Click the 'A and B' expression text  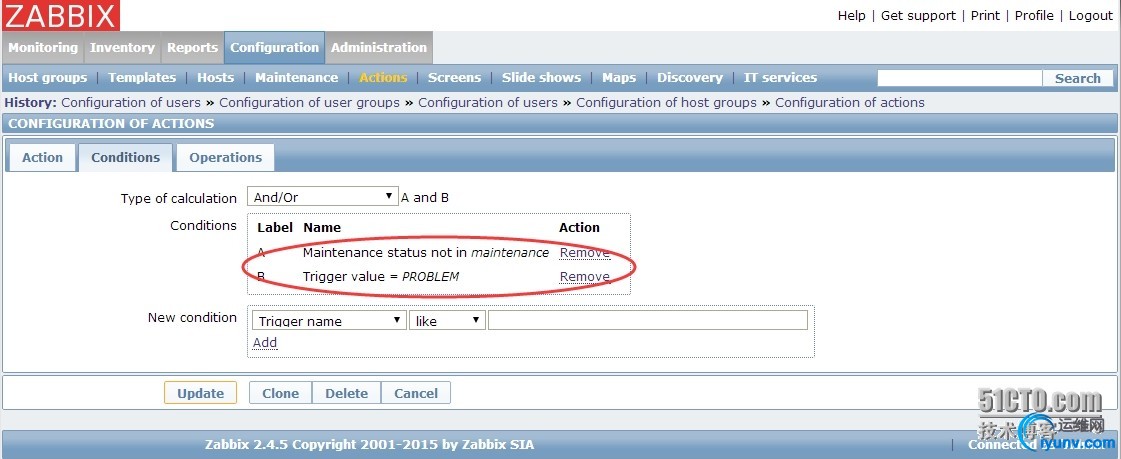(x=425, y=197)
